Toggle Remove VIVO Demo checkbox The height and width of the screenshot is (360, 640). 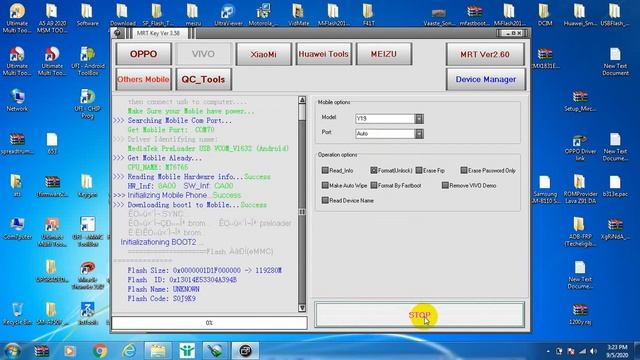click(445, 185)
